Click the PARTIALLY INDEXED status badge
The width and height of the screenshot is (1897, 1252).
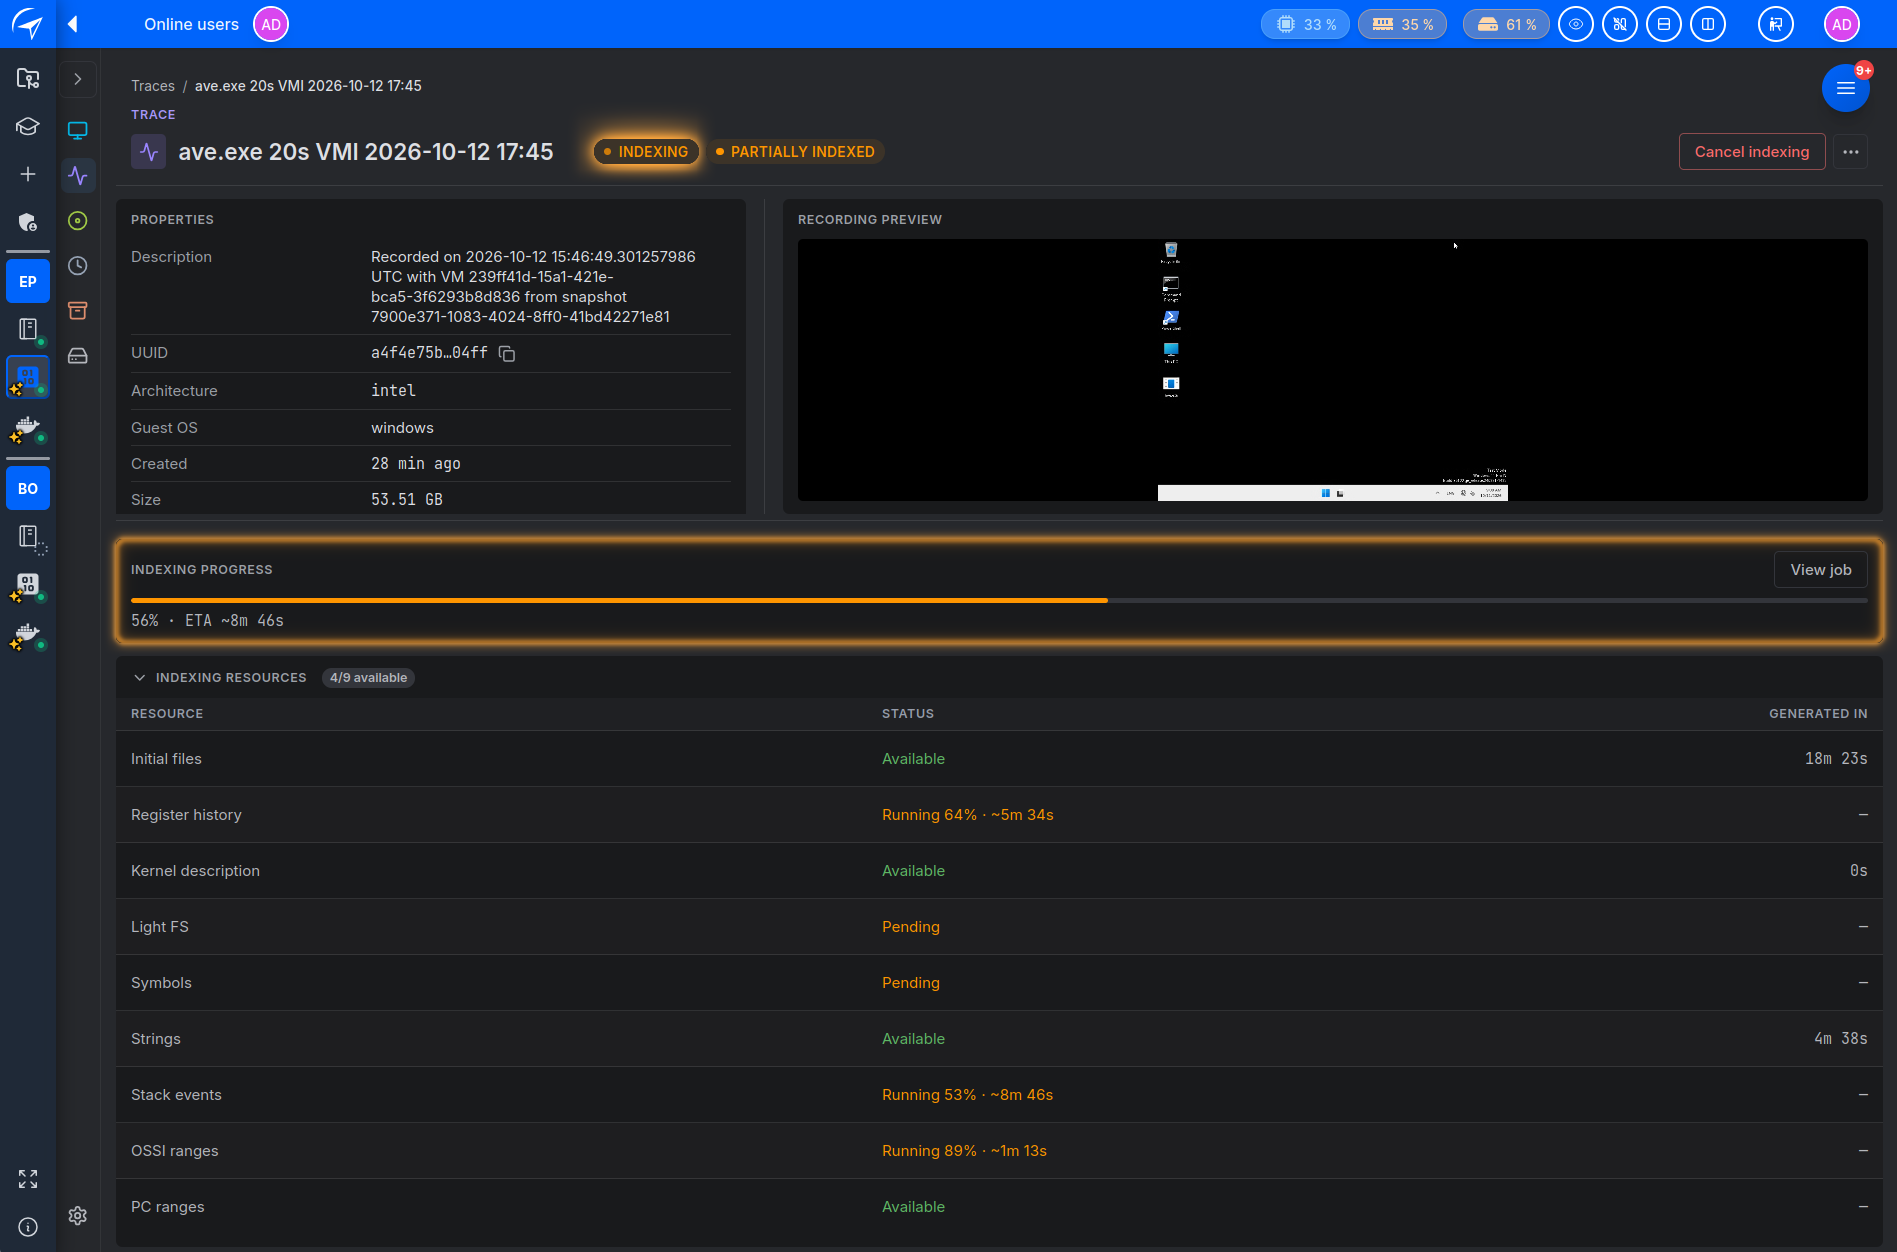pyautogui.click(x=796, y=152)
